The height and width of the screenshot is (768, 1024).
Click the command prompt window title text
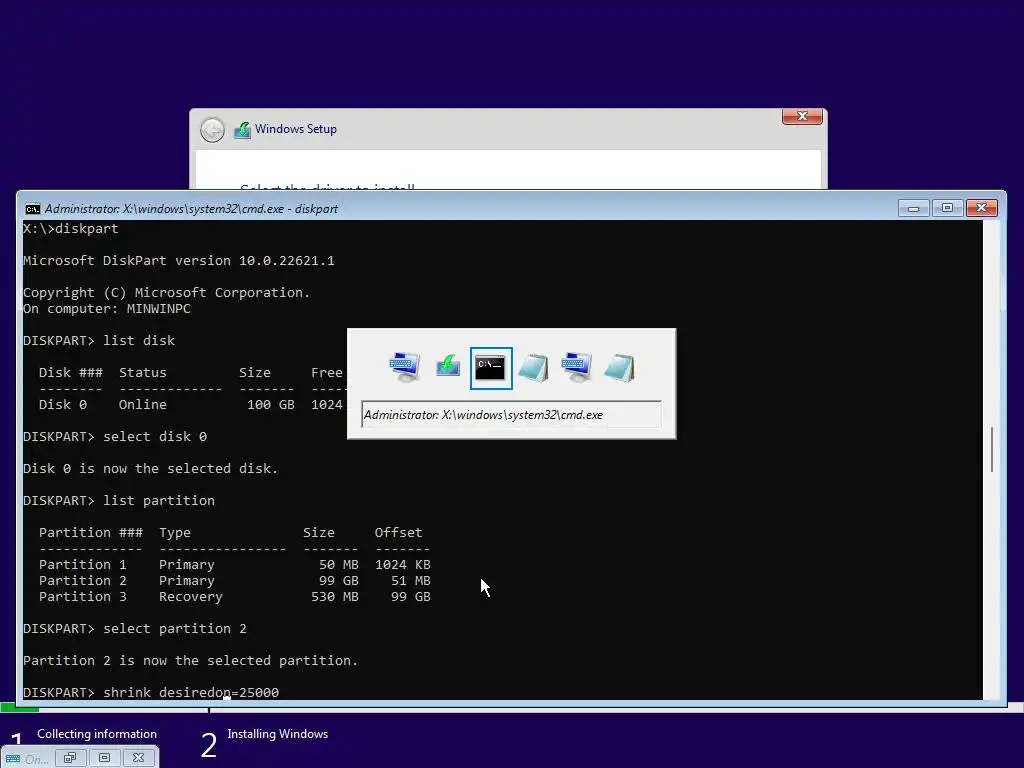tap(191, 209)
